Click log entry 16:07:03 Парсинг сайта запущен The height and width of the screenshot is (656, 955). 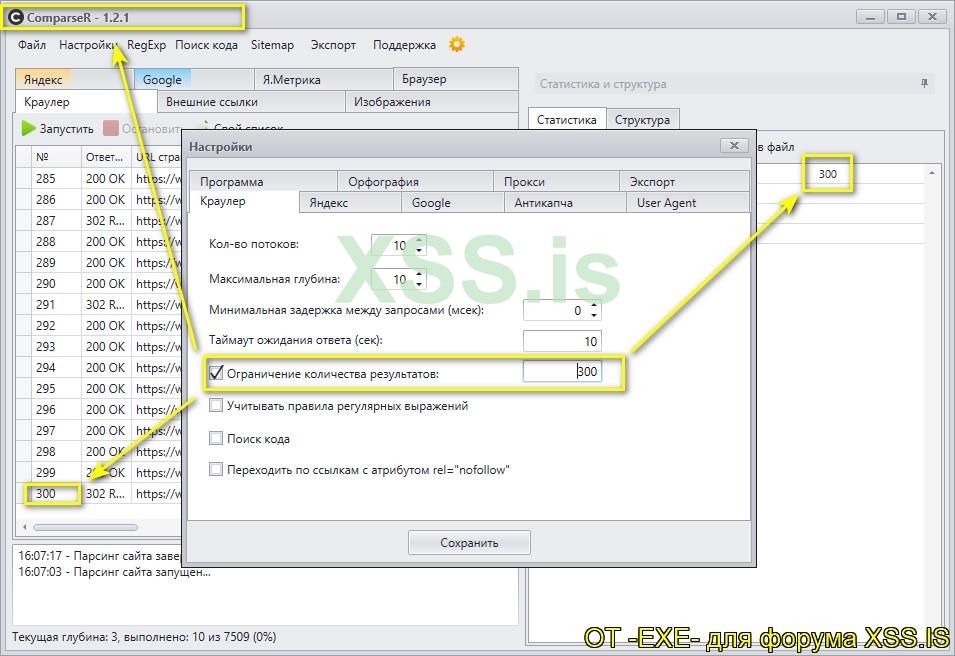(114, 572)
